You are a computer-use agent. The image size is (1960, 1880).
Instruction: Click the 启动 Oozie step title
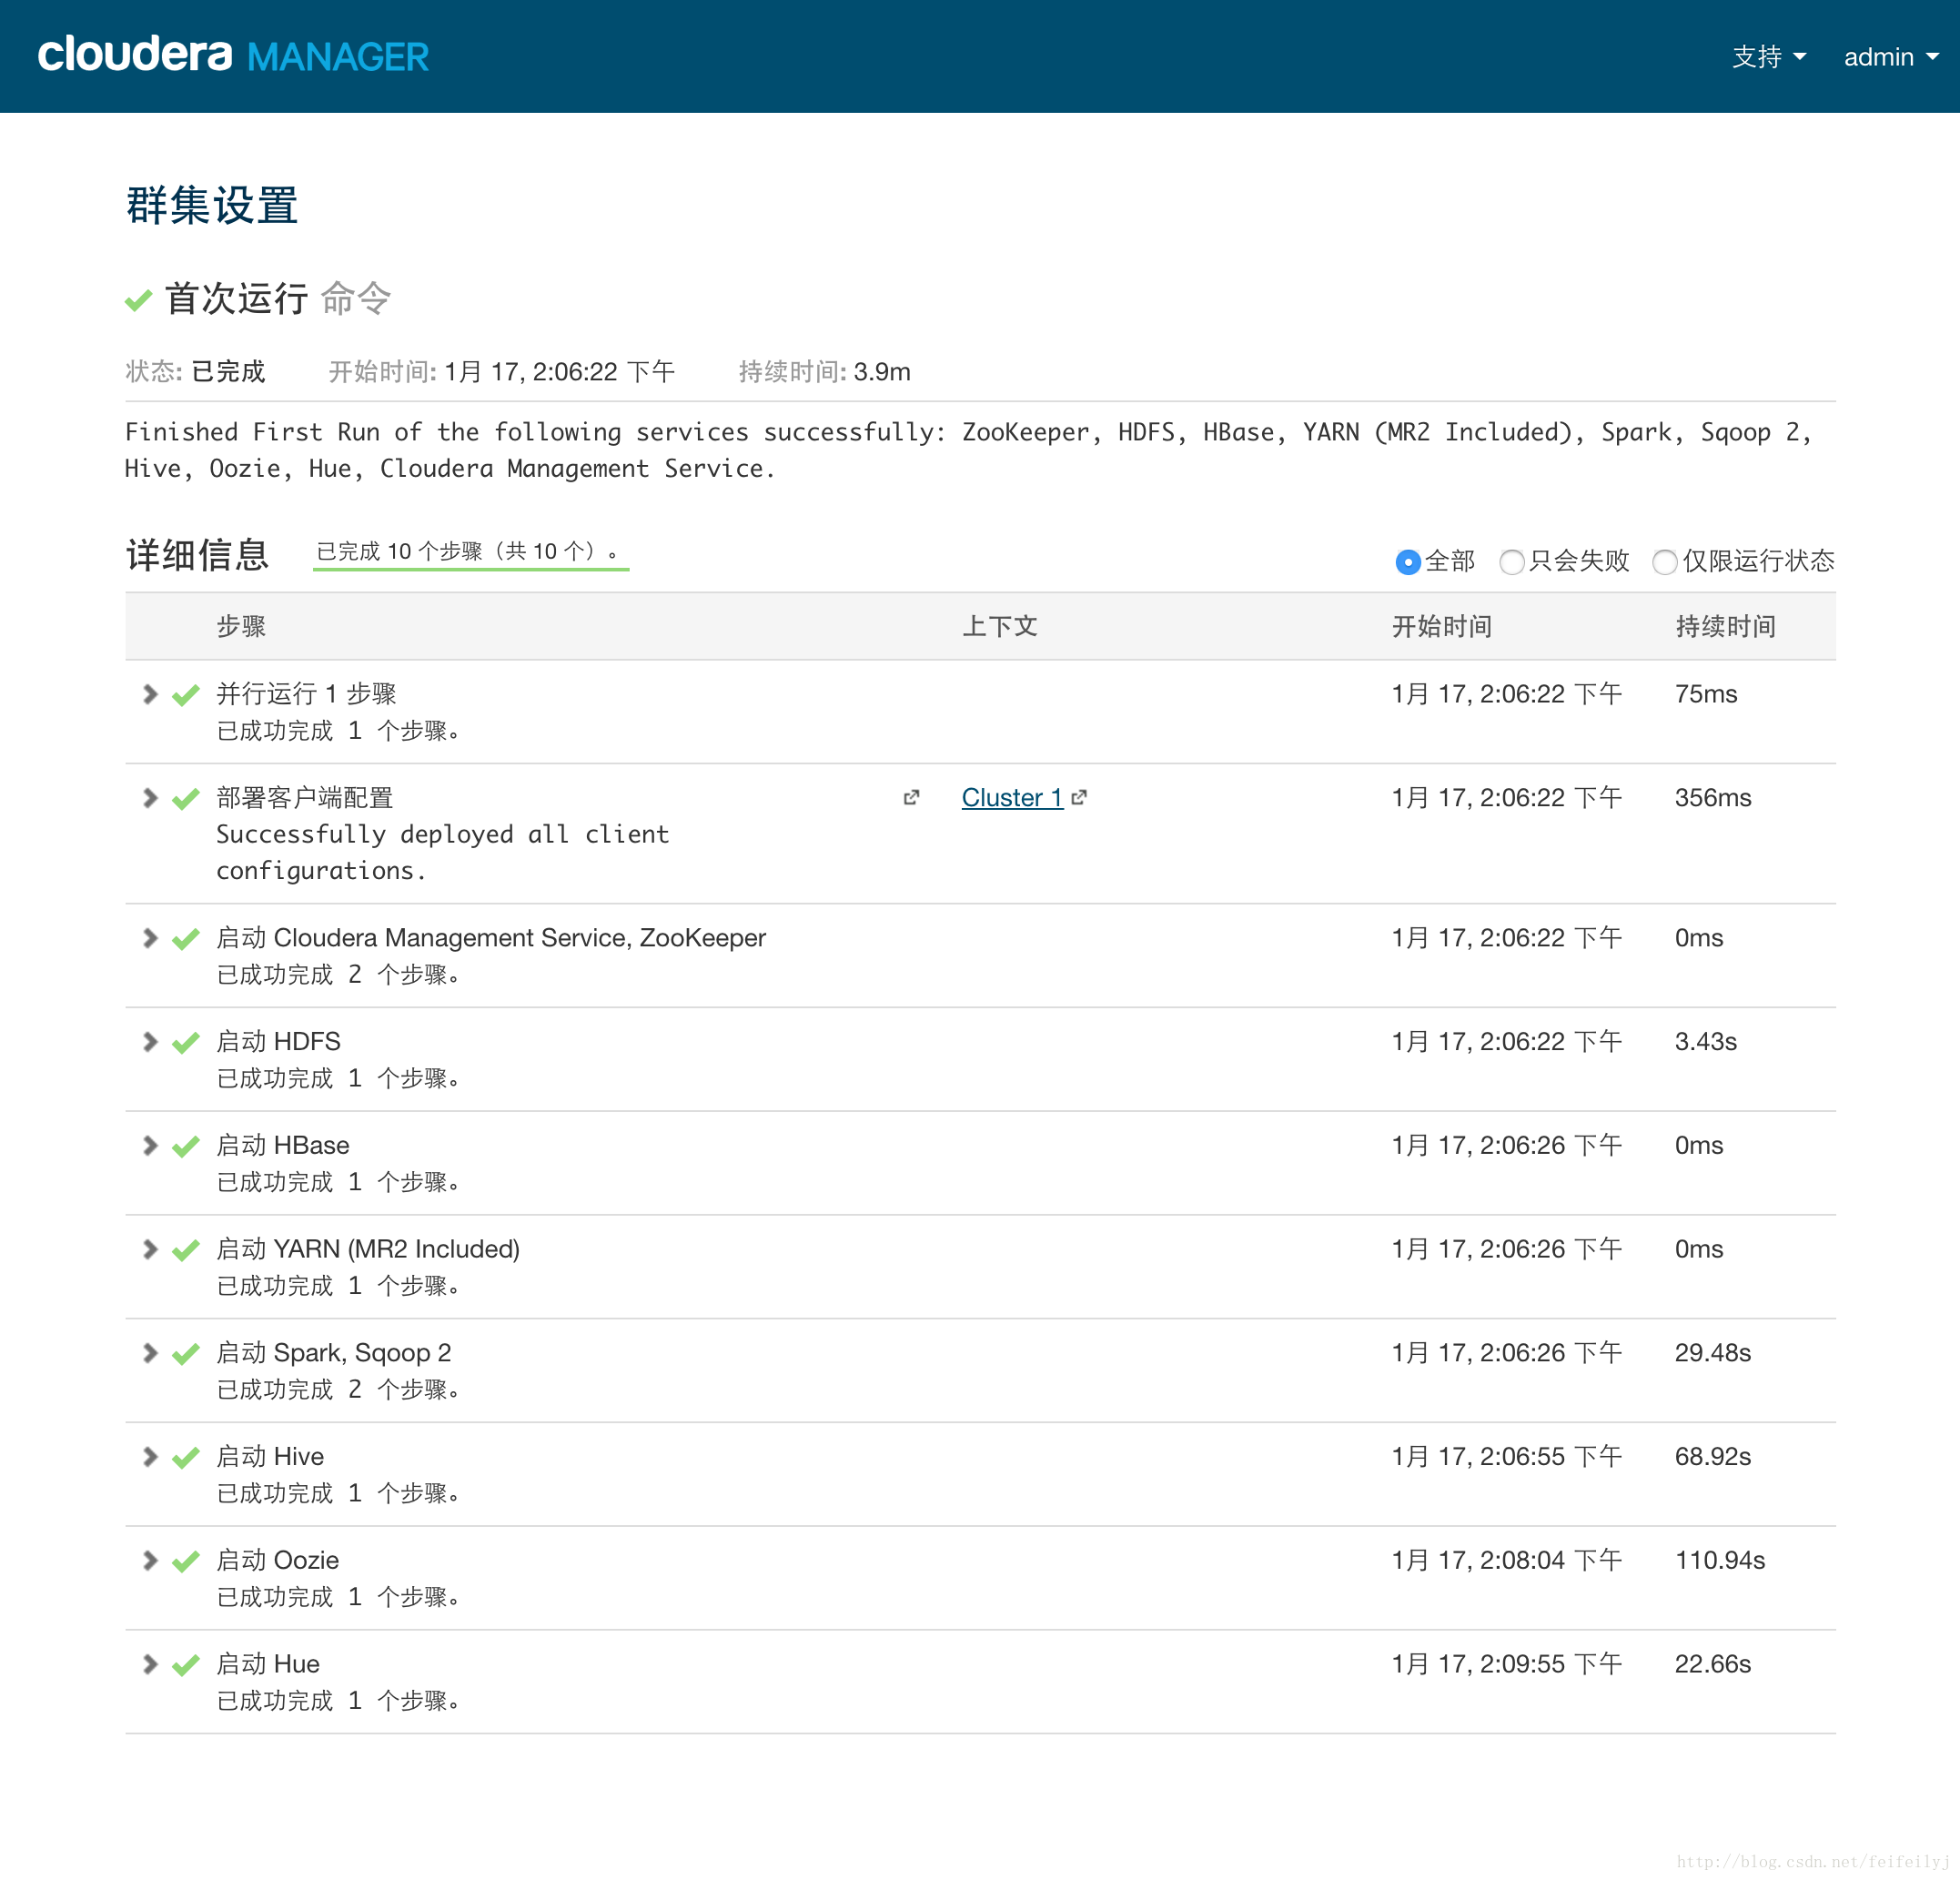point(278,1561)
